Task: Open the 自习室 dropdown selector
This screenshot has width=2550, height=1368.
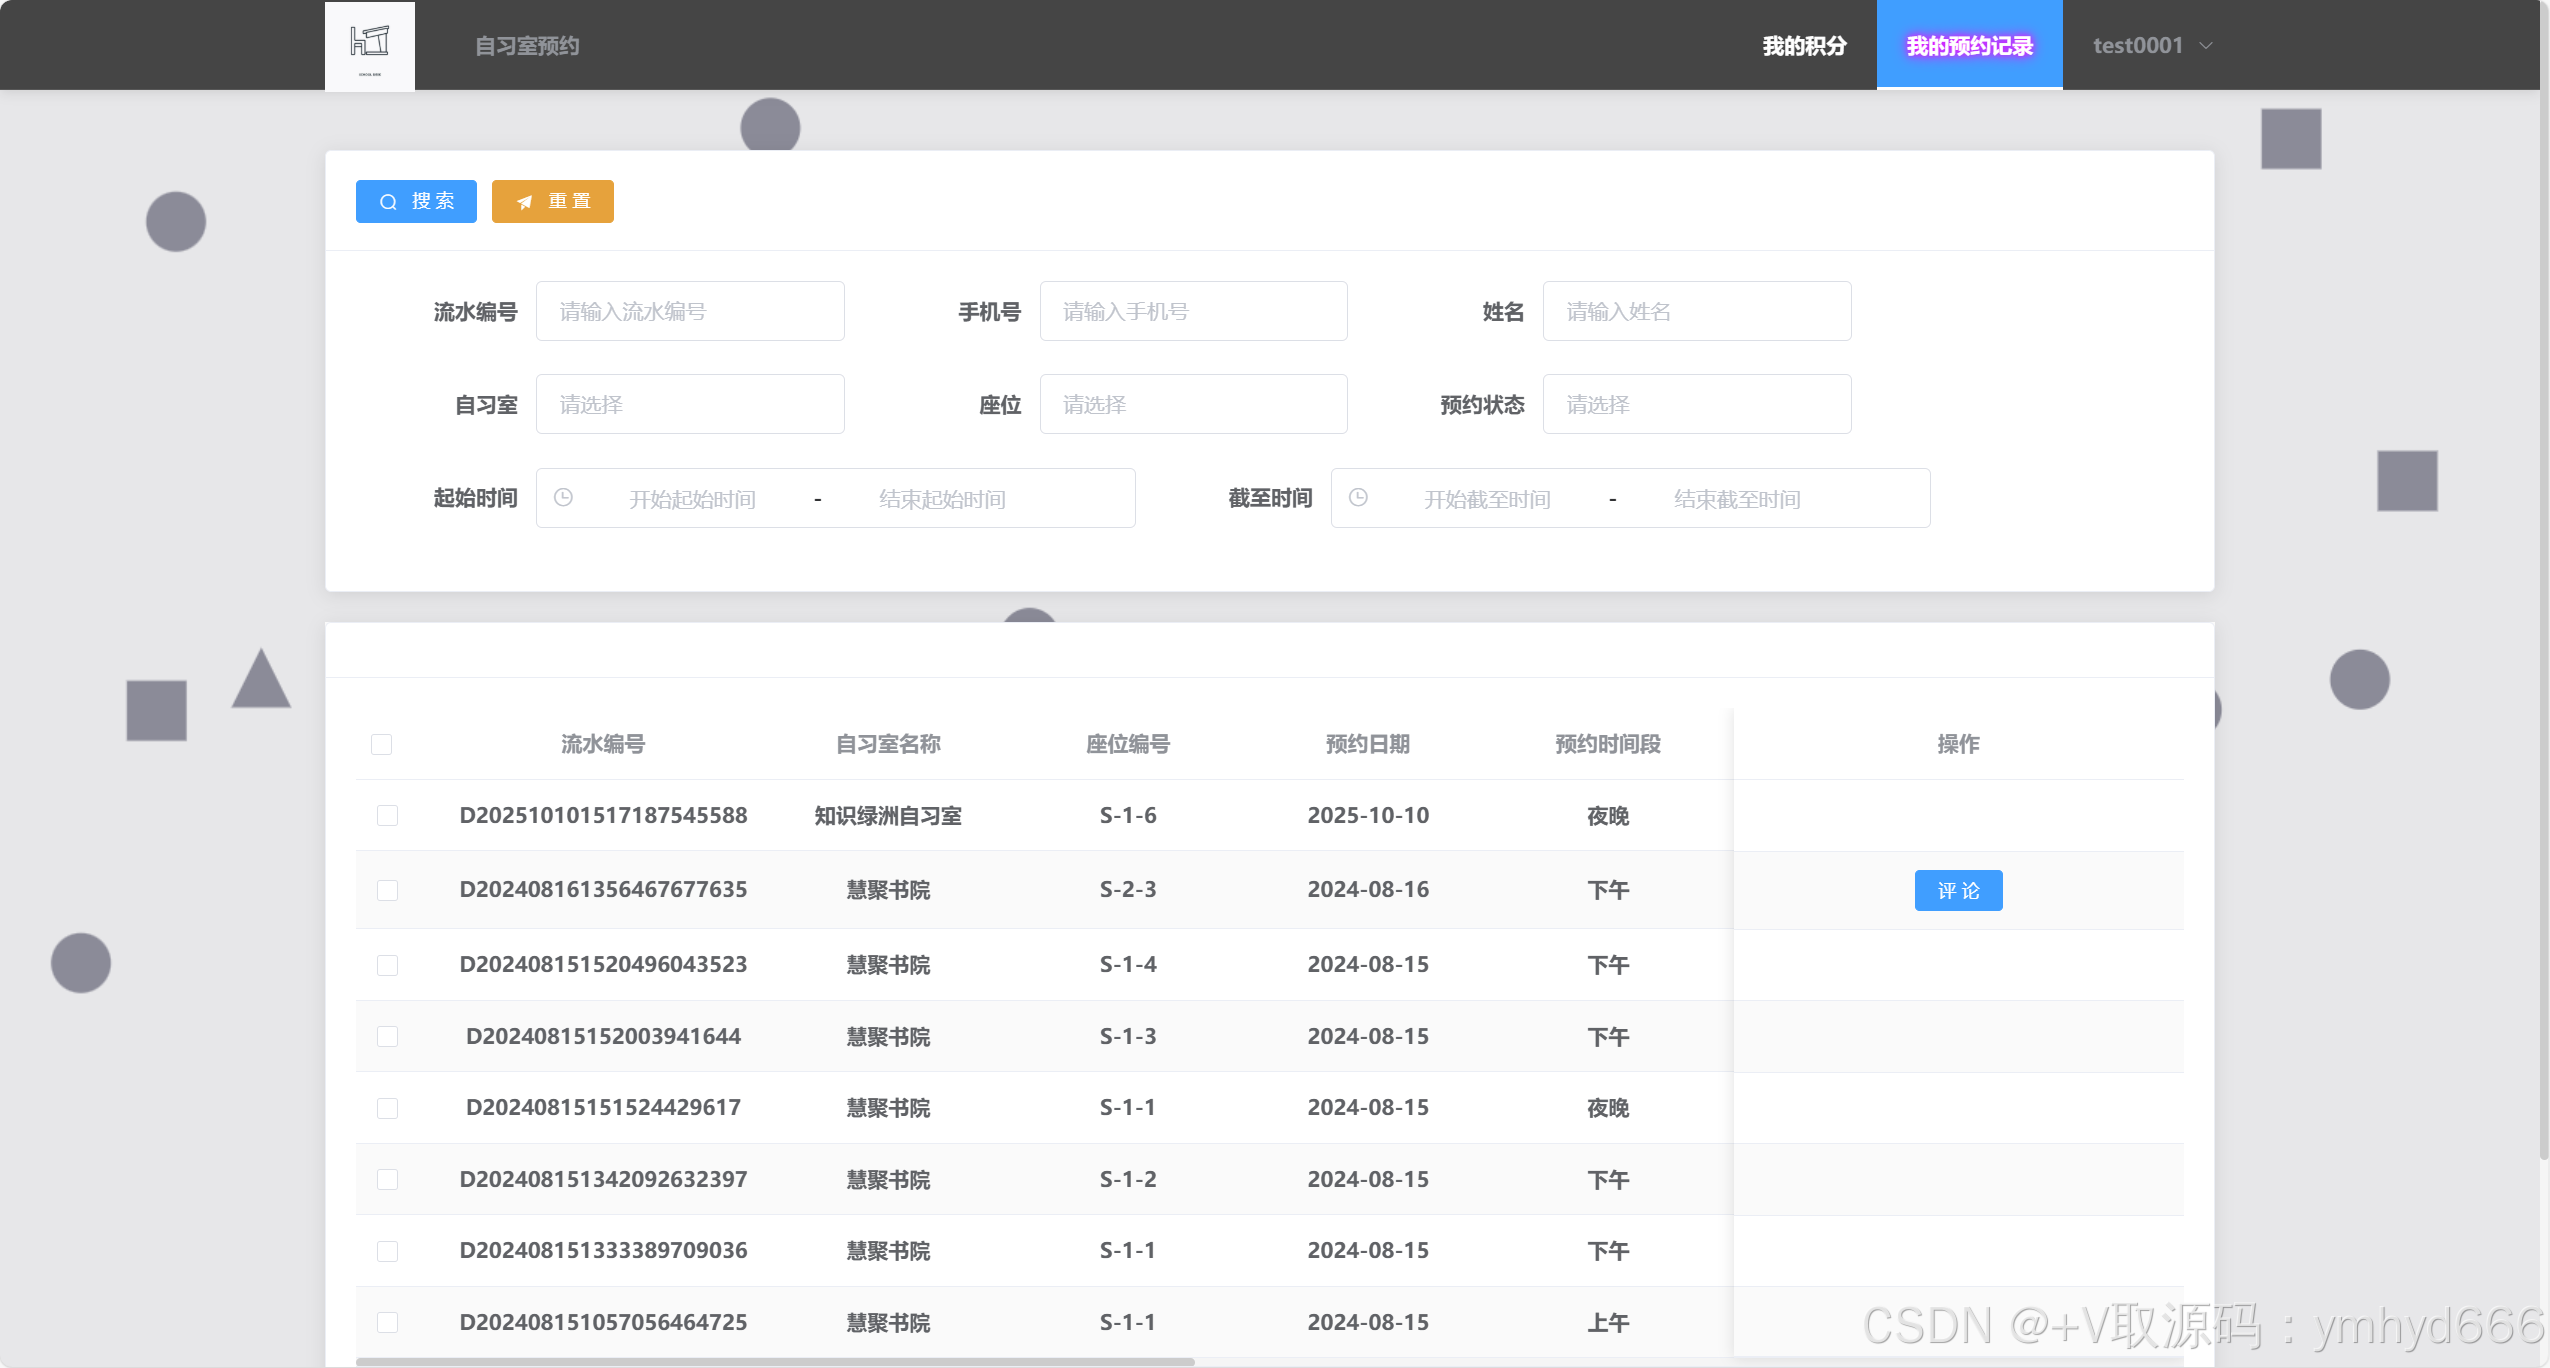Action: click(690, 404)
